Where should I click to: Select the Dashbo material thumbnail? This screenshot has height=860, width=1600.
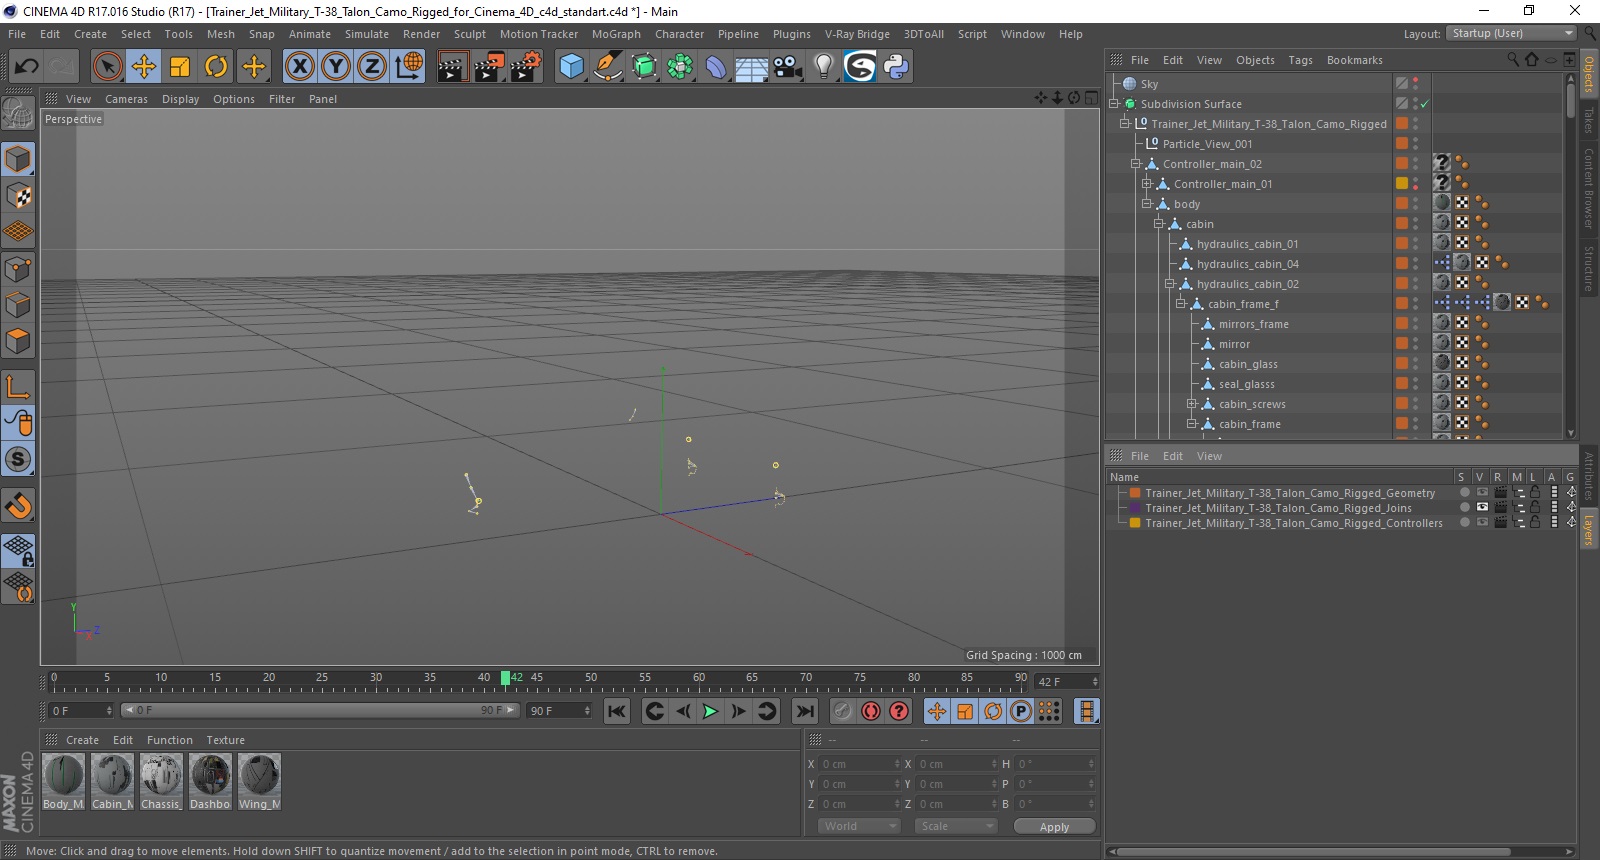coord(210,775)
